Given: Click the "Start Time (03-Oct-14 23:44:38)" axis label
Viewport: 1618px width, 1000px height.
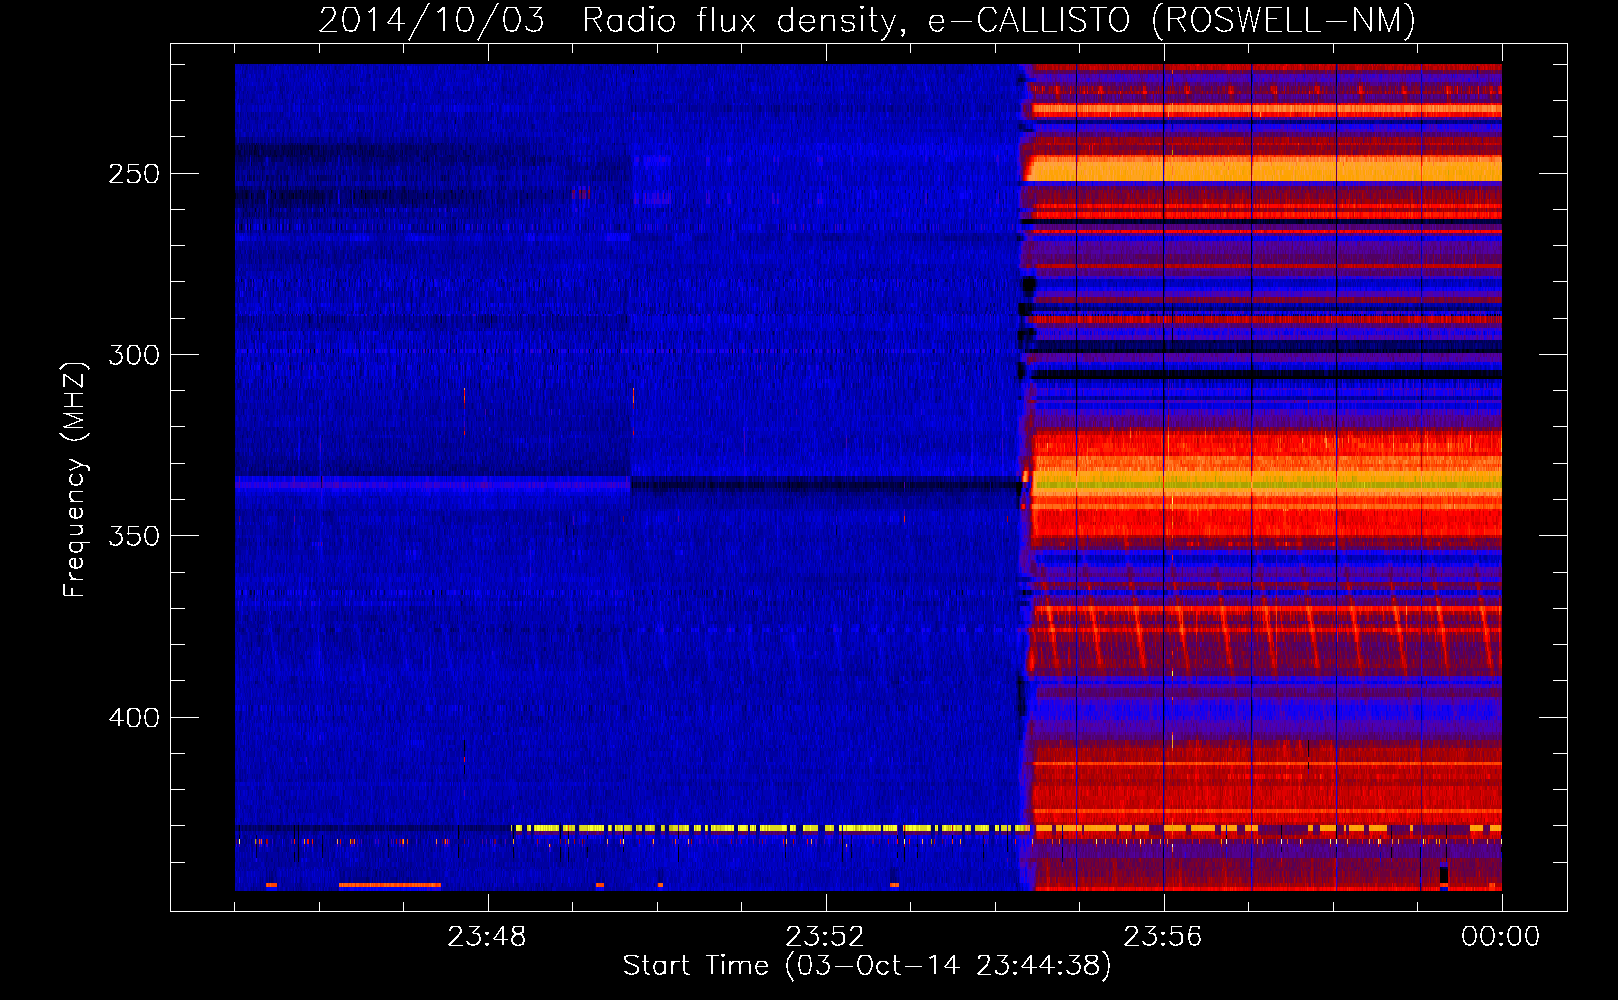Looking at the screenshot, I should [867, 966].
